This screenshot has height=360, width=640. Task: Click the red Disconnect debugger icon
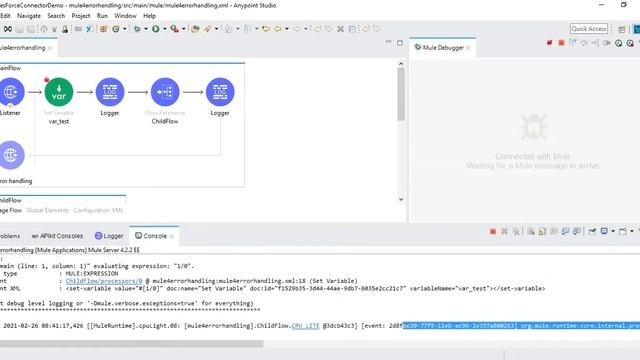point(549,43)
